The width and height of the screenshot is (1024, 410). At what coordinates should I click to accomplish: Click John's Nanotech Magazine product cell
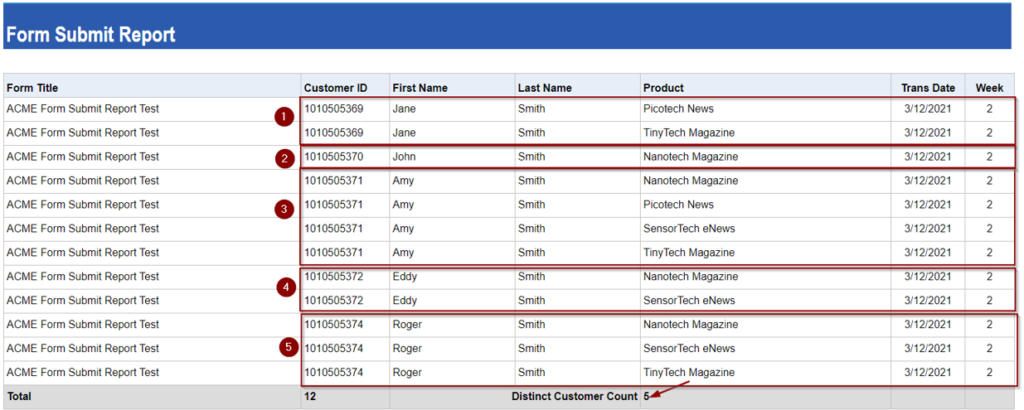[690, 157]
